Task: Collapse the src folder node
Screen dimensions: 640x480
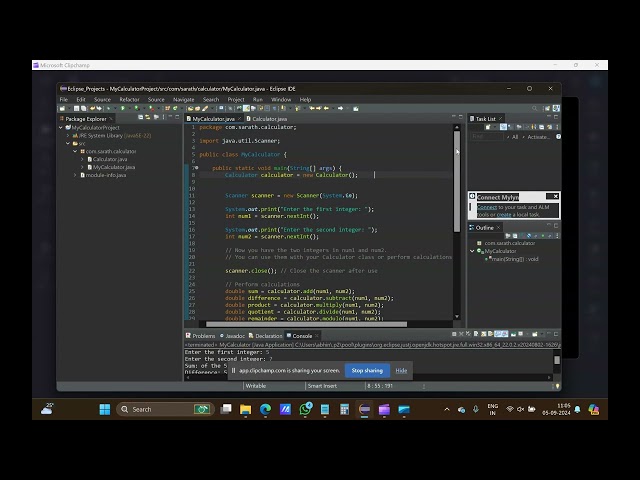Action: pos(68,143)
